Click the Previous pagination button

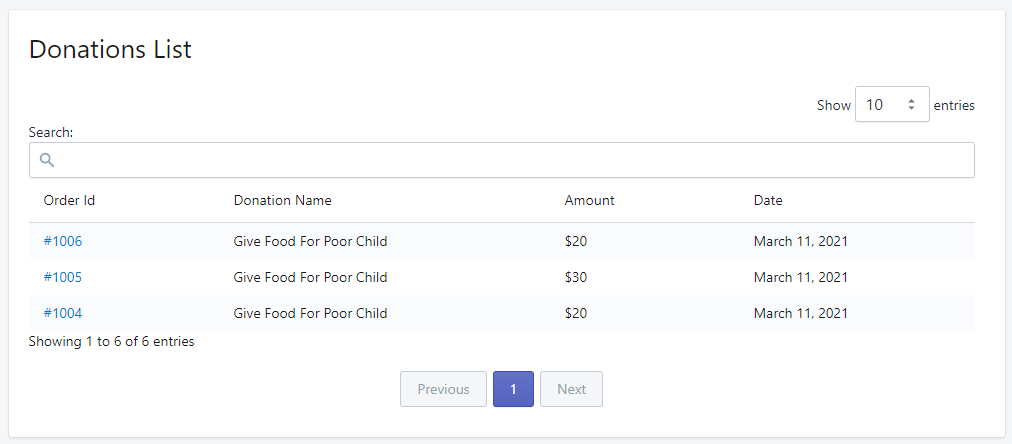tap(443, 389)
